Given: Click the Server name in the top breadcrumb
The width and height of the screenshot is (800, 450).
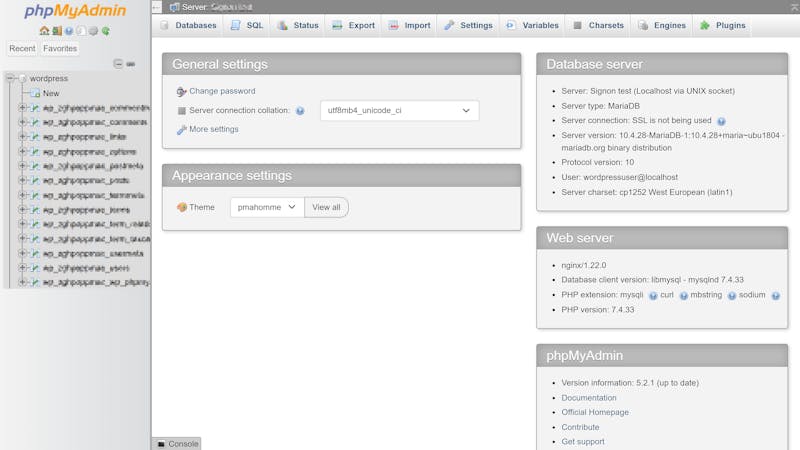Looking at the screenshot, I should click(x=232, y=7).
